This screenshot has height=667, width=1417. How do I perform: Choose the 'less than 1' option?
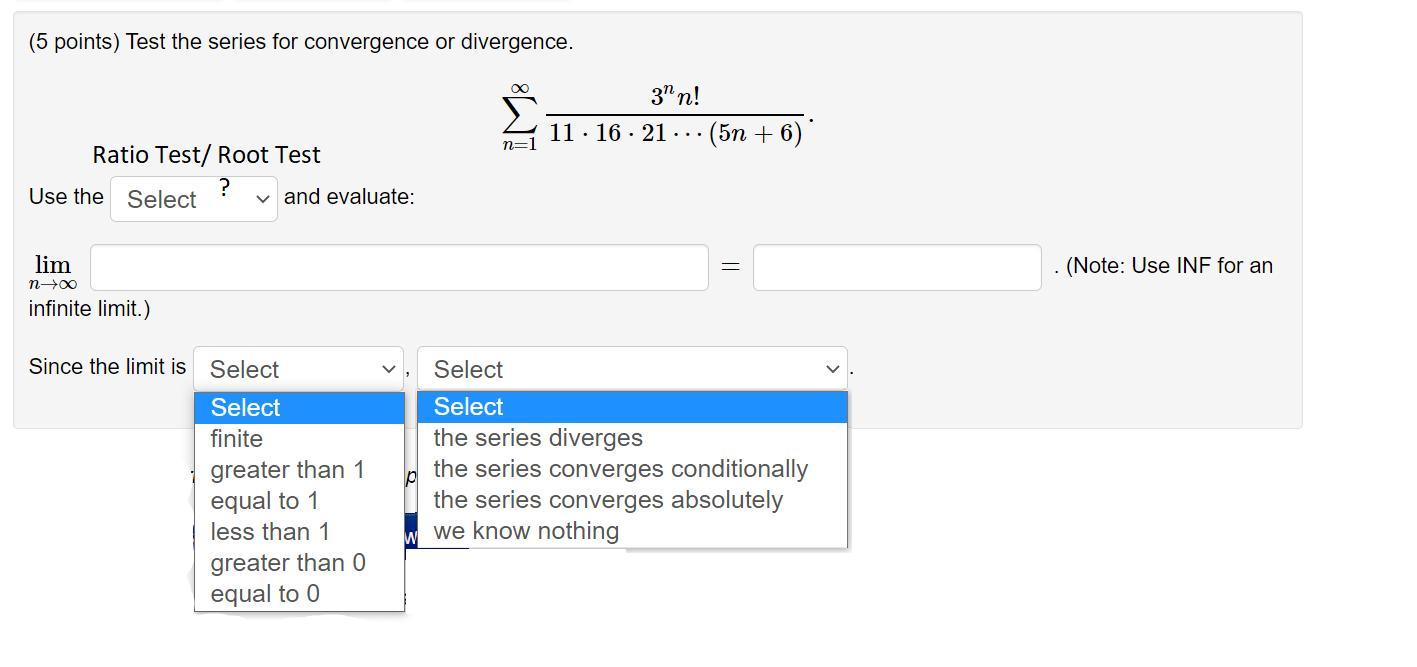point(269,532)
